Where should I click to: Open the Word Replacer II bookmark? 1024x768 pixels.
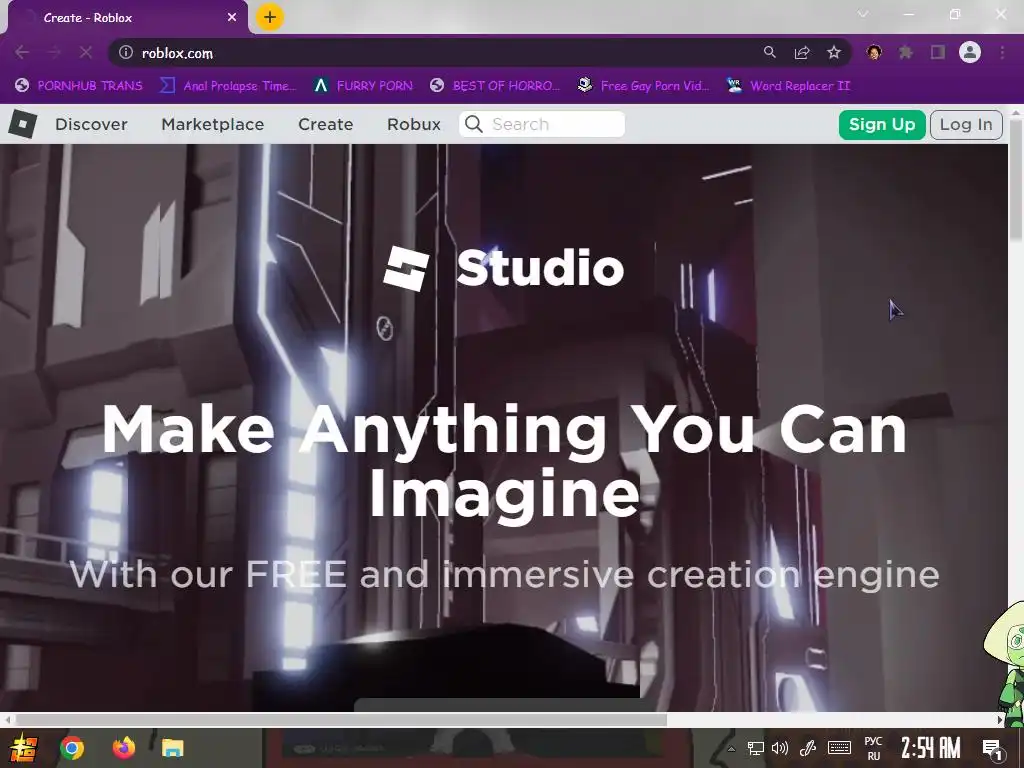pyautogui.click(x=788, y=86)
